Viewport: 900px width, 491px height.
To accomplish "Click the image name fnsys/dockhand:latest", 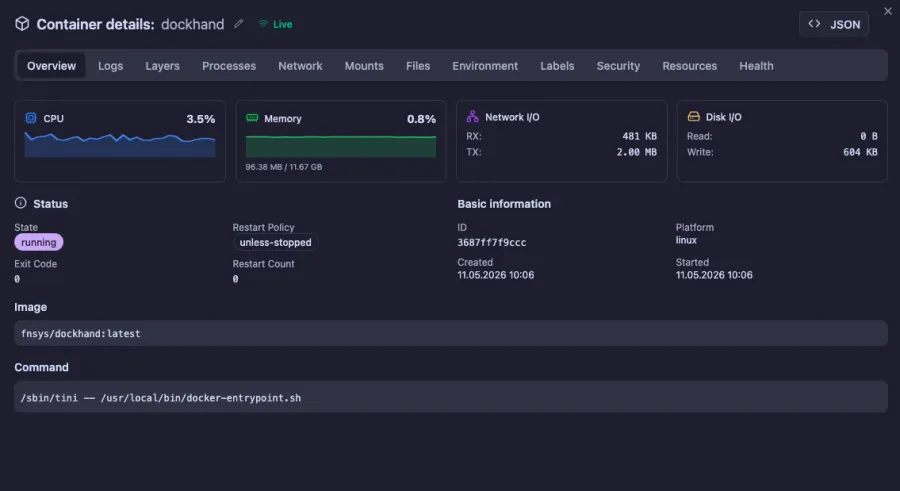I will [x=80, y=333].
